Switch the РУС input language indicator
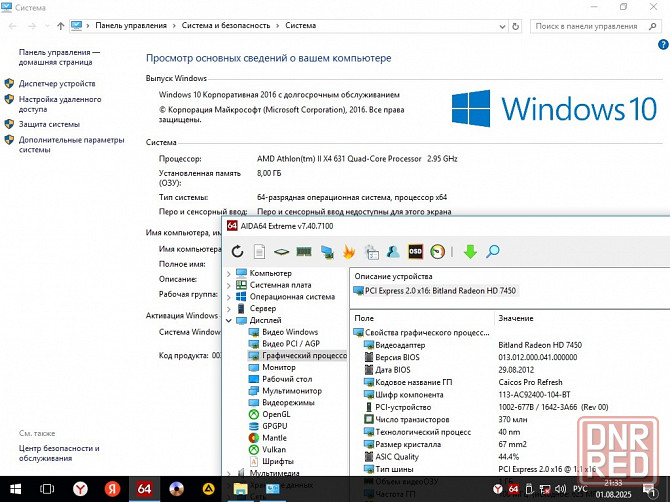670x502 pixels. tap(580, 489)
